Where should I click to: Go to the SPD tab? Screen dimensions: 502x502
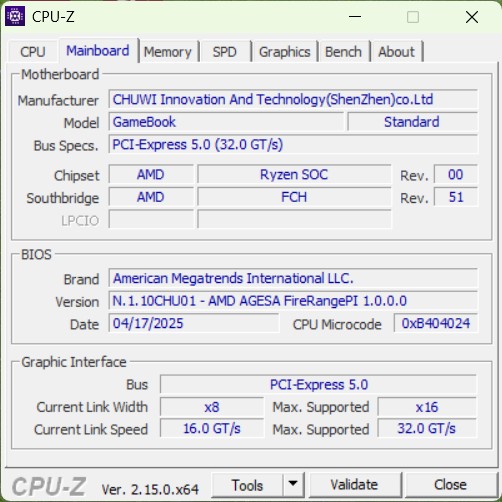click(225, 52)
